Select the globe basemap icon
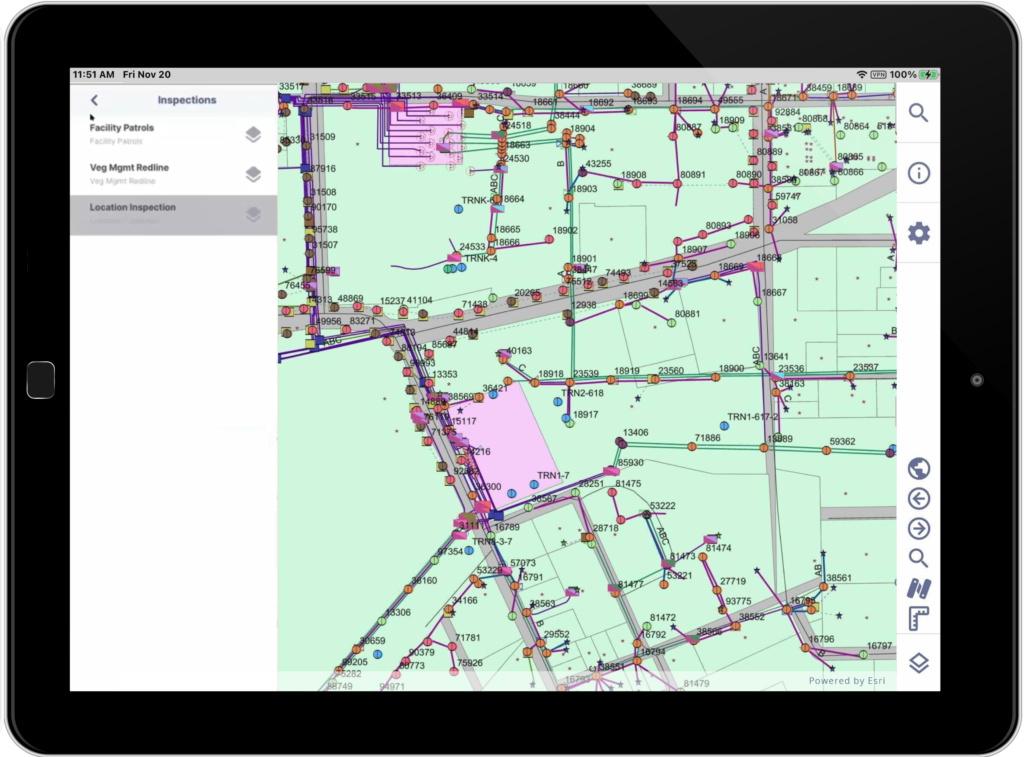This screenshot has height=757, width=1024. click(918, 467)
